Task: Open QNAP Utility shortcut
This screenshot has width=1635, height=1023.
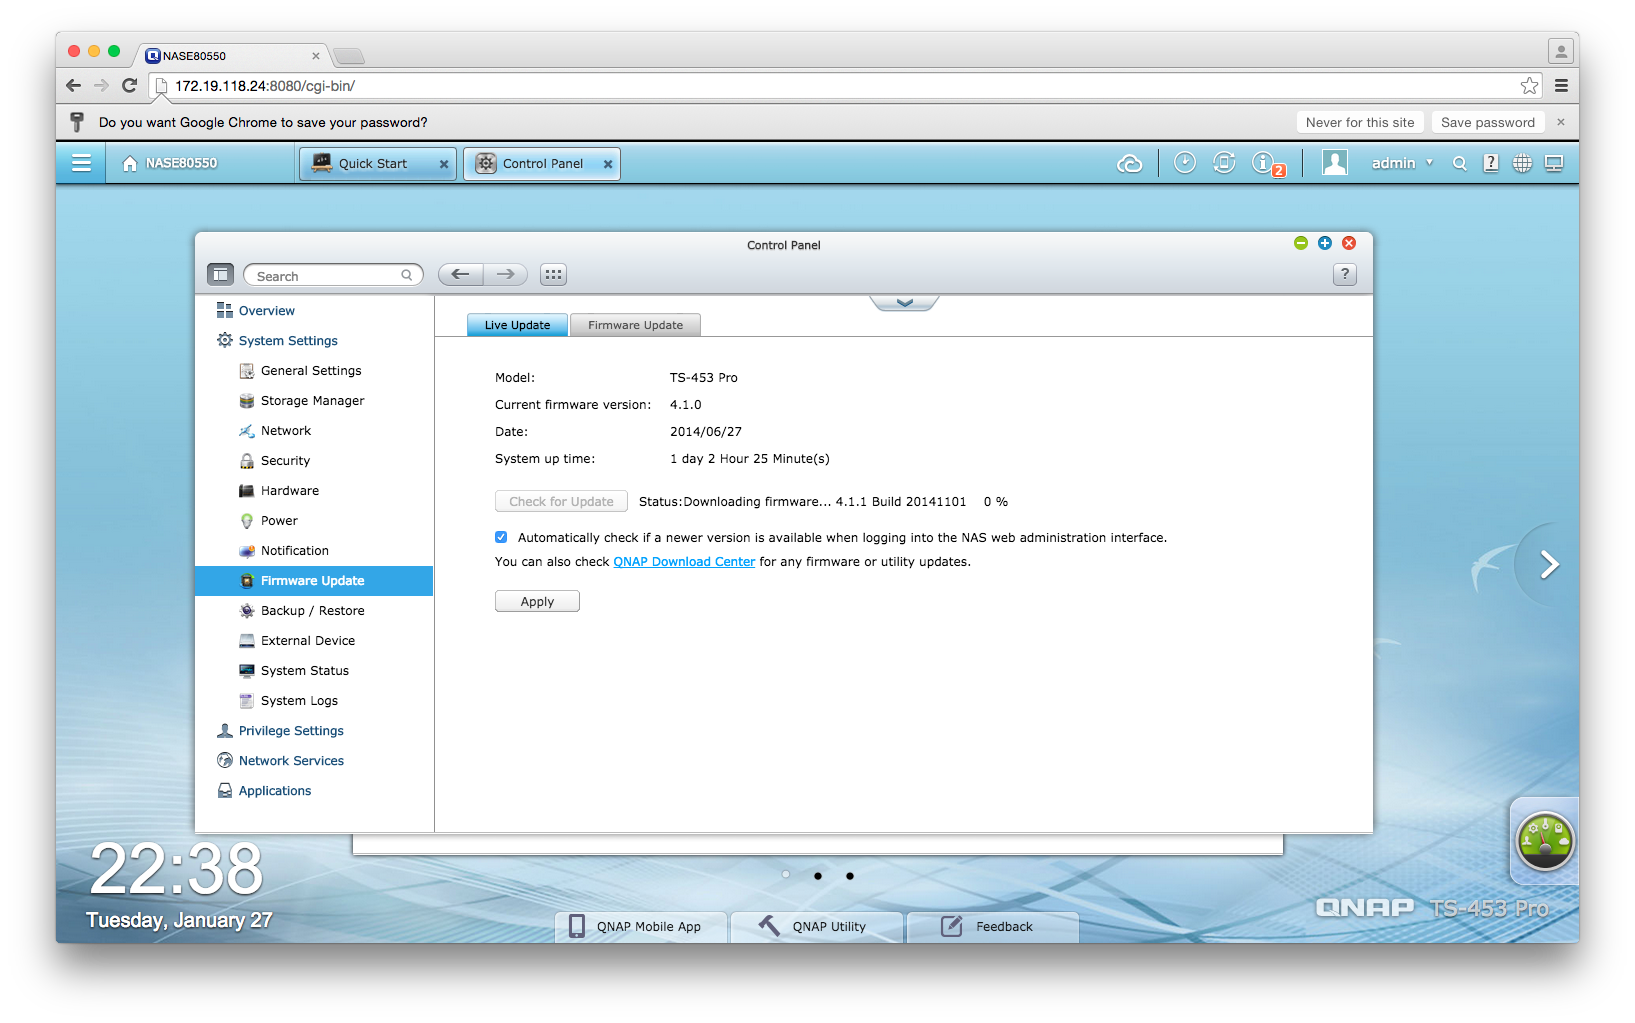Action: tap(817, 926)
